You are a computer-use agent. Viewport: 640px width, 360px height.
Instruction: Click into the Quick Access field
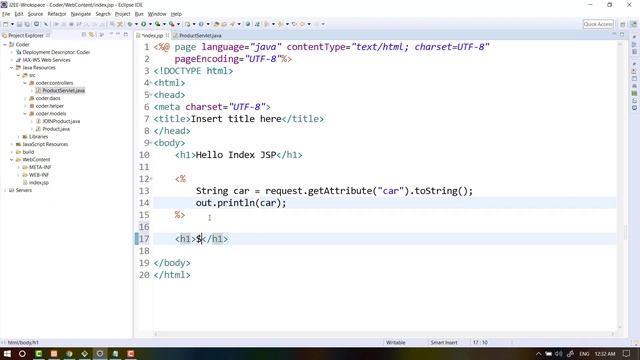click(598, 24)
